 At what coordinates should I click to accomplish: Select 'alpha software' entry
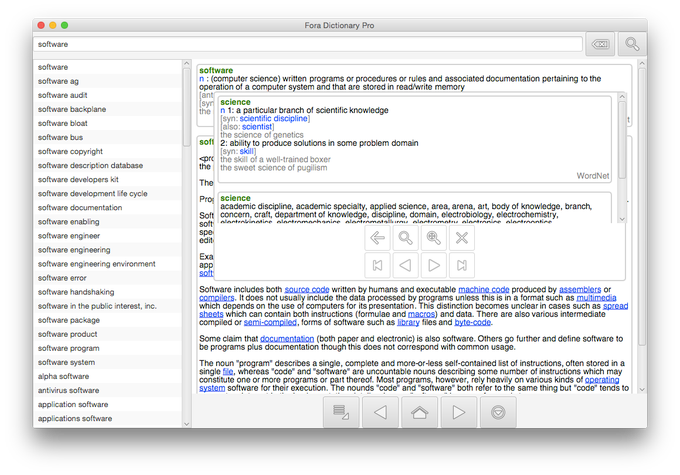108,377
